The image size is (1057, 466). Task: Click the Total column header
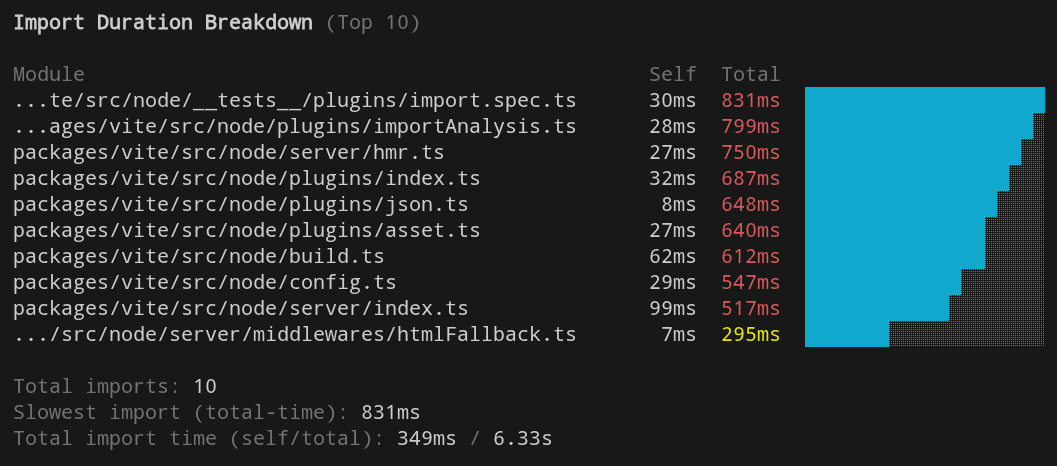coord(750,74)
